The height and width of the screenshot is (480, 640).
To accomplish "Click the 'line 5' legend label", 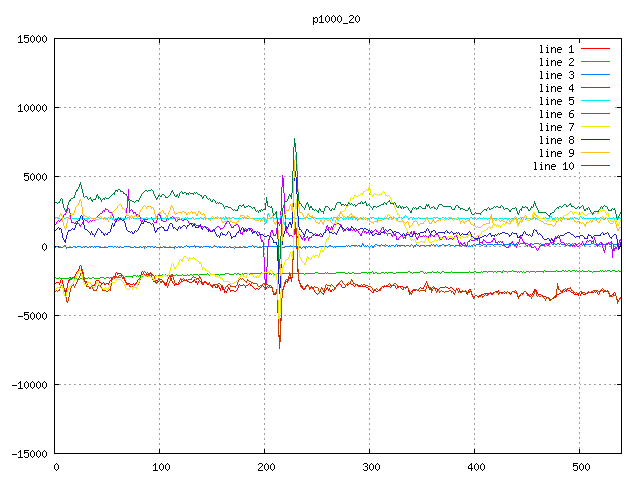I will (557, 101).
